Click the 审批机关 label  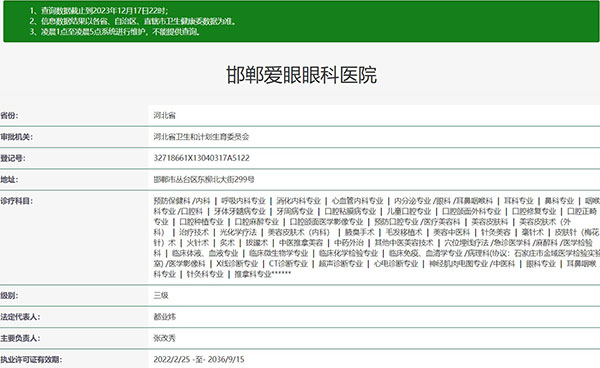[16, 137]
